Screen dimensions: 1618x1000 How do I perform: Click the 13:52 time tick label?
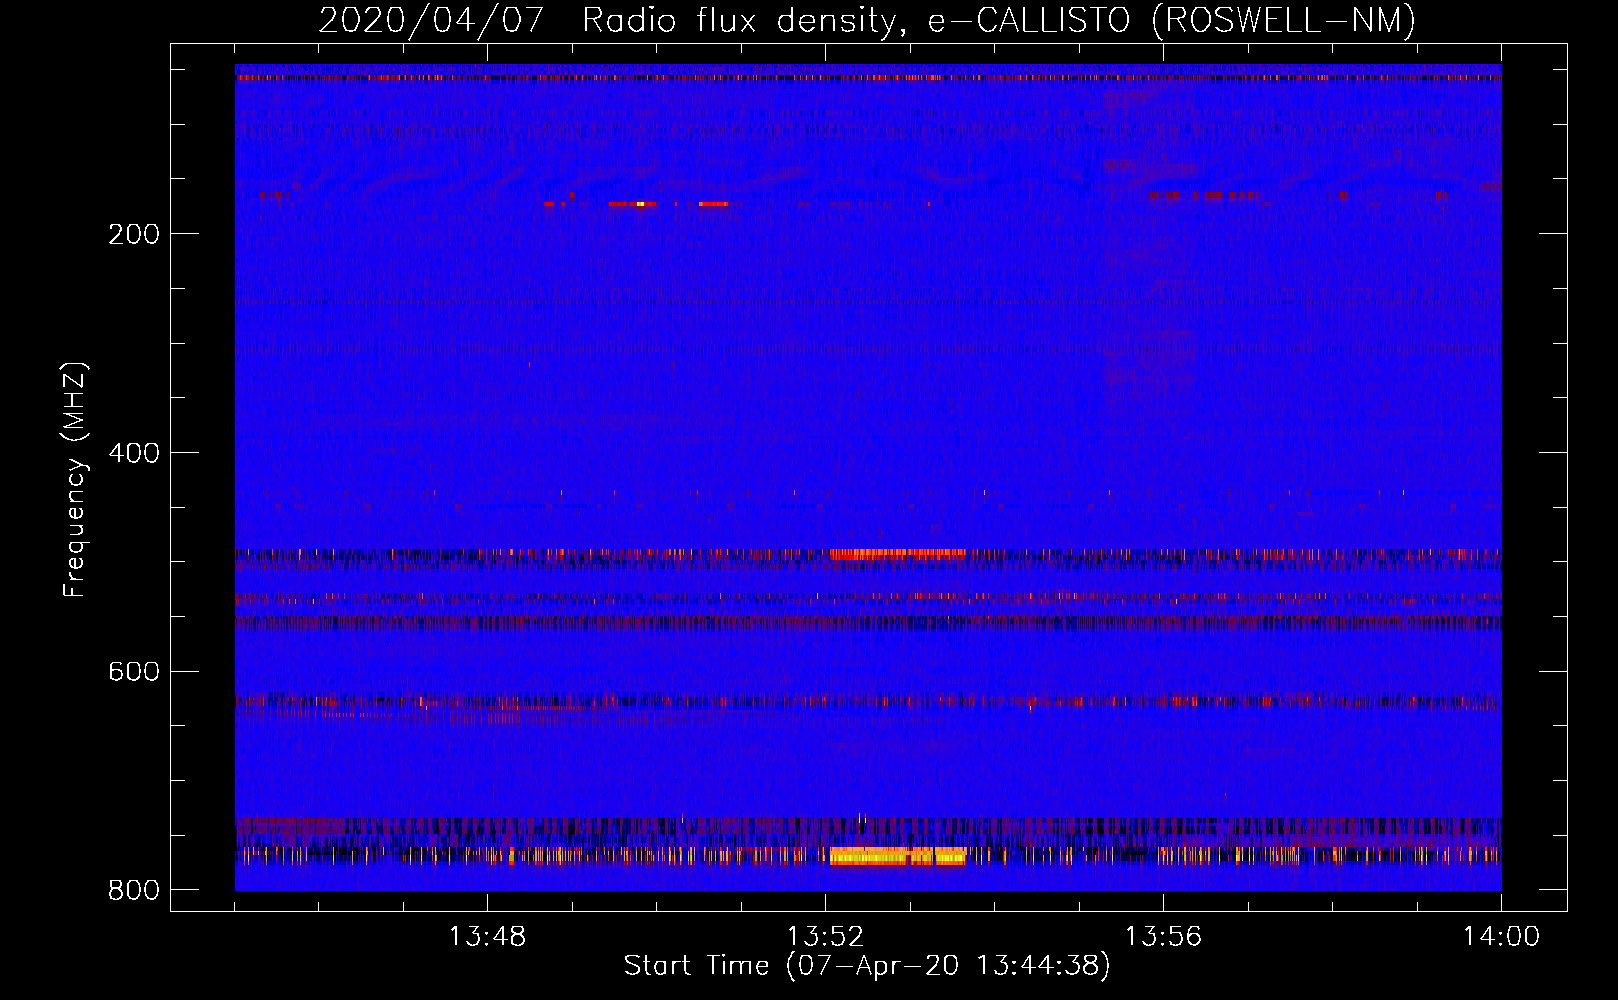pos(825,937)
